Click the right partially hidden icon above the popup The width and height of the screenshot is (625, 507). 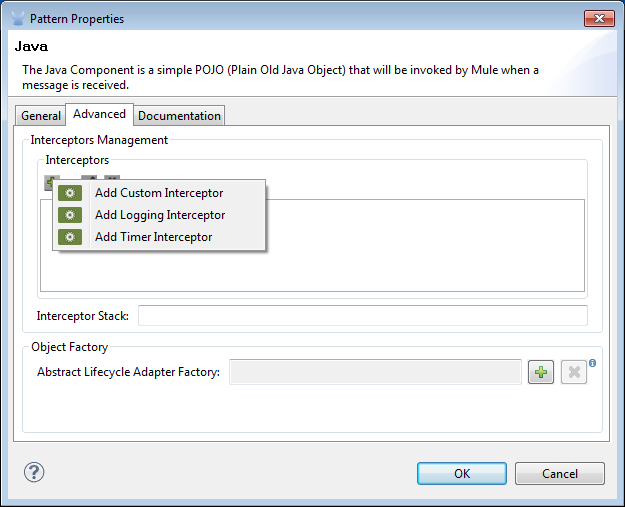pos(111,179)
